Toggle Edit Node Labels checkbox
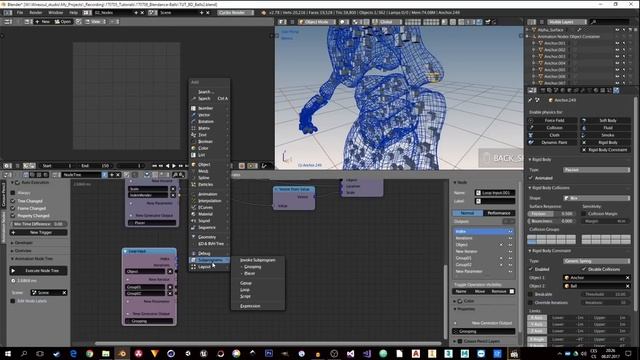The image size is (640, 360). (x=13, y=301)
